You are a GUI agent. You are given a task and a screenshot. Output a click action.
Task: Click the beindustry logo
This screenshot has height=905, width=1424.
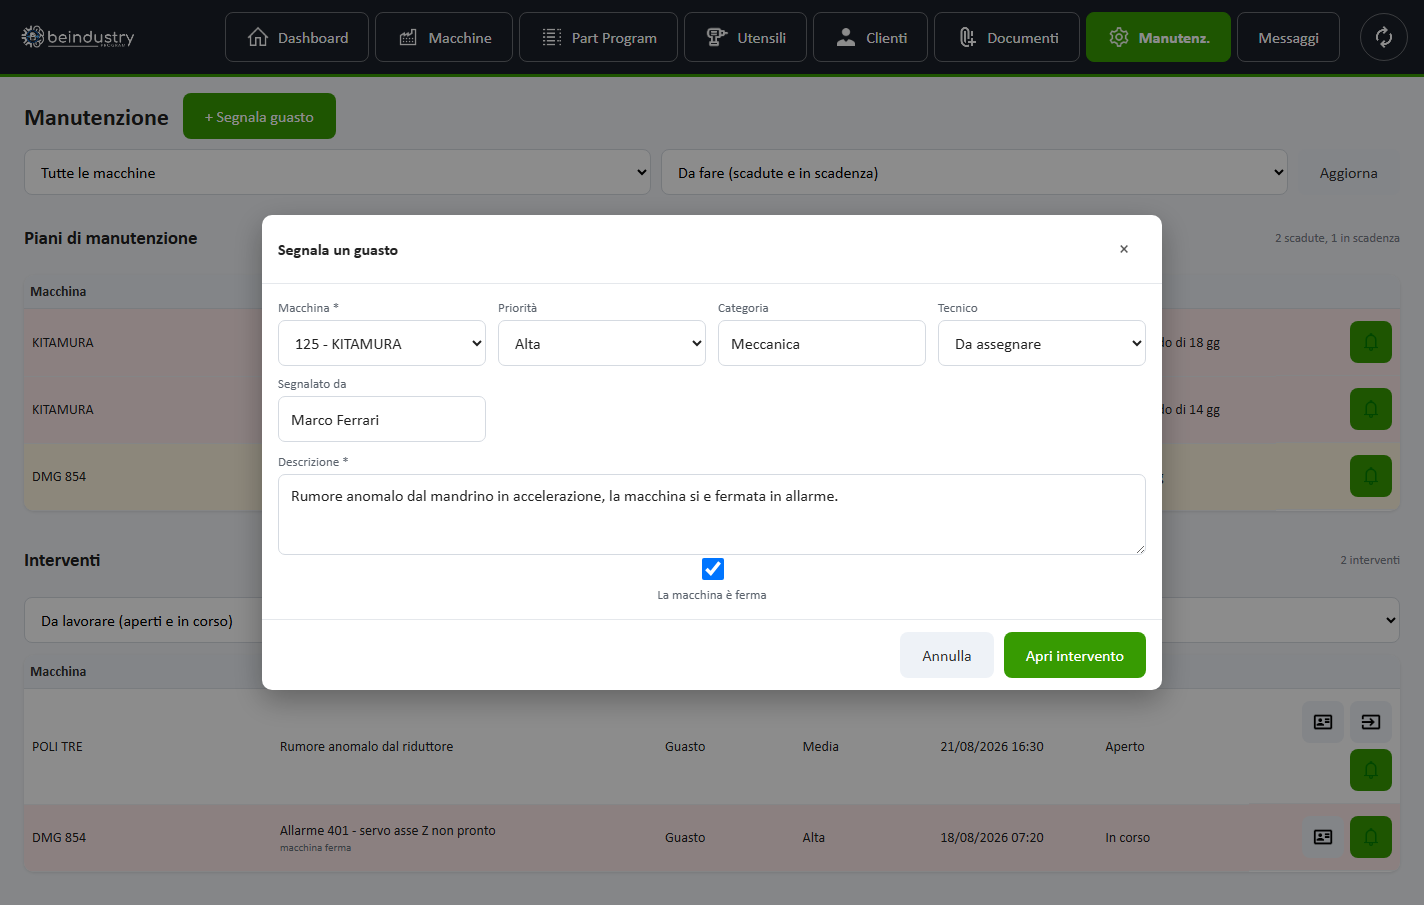(x=78, y=37)
